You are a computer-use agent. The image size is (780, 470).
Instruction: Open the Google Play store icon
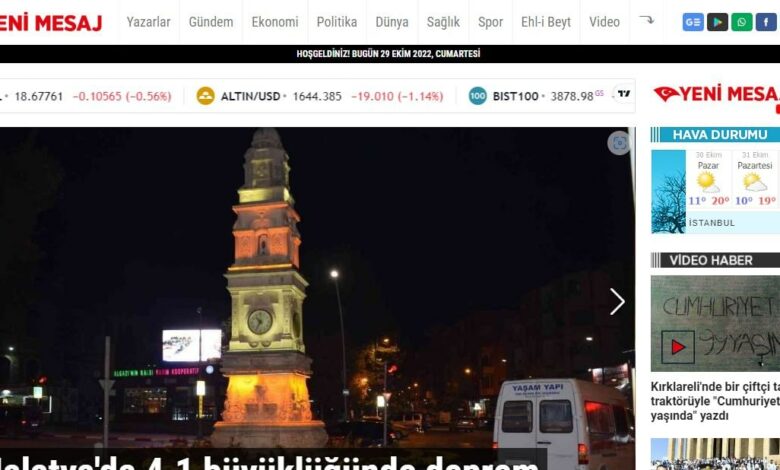[717, 22]
